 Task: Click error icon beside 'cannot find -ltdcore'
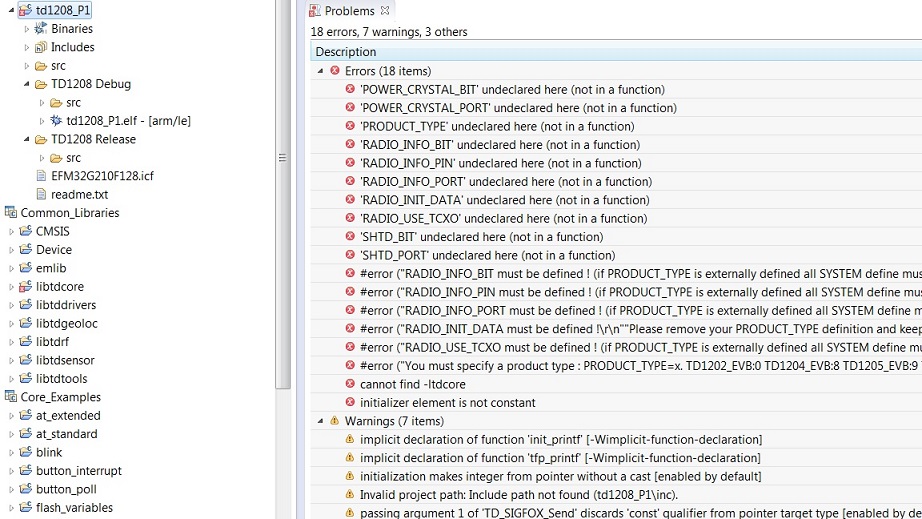tap(350, 384)
